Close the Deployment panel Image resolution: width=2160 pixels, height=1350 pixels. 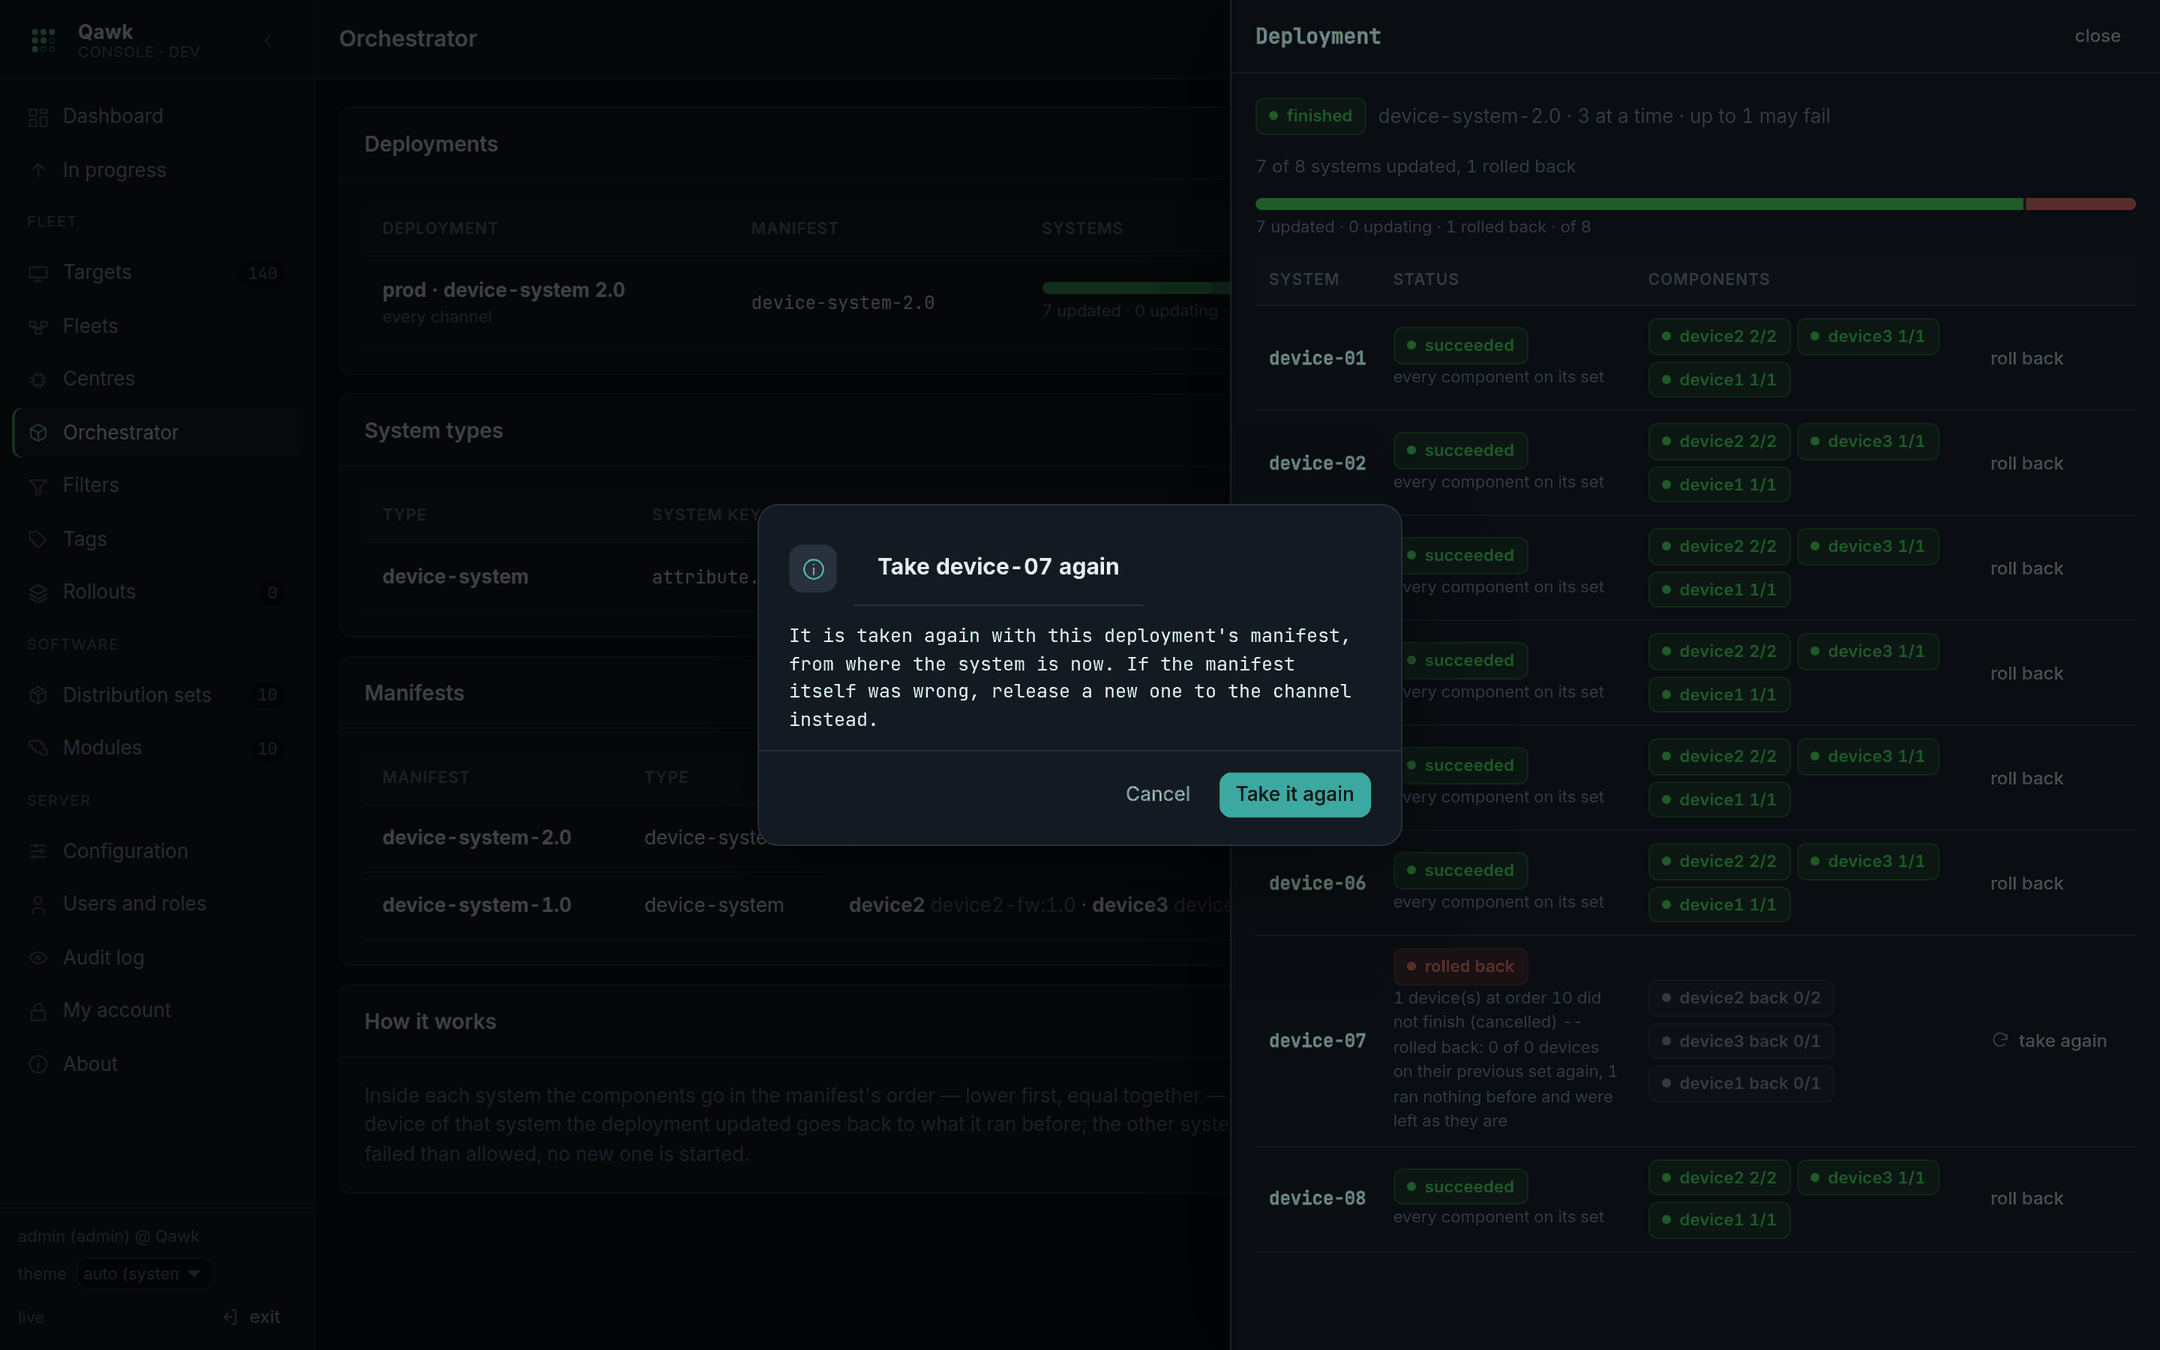point(2097,36)
